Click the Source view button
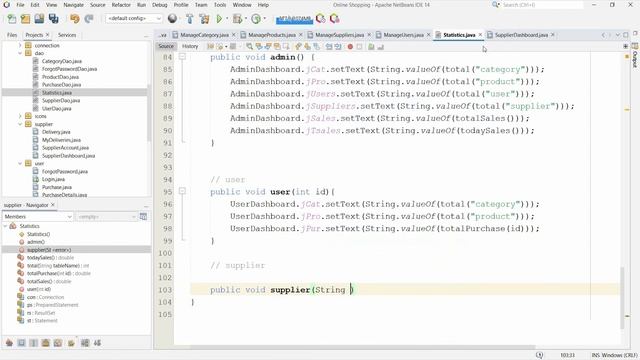Viewport: 640px width, 360px height. click(x=166, y=47)
